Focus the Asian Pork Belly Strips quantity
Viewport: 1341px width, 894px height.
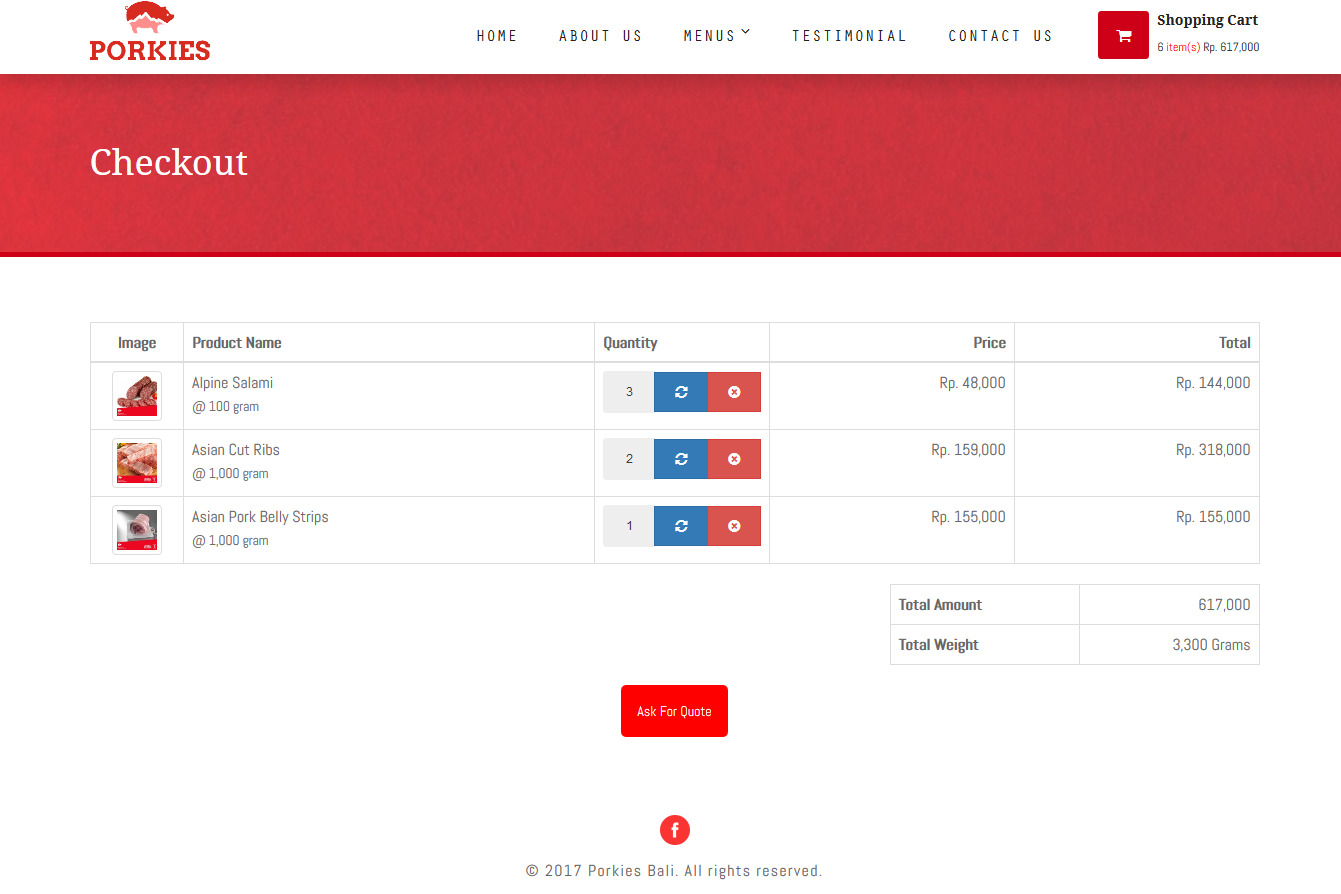pos(629,526)
